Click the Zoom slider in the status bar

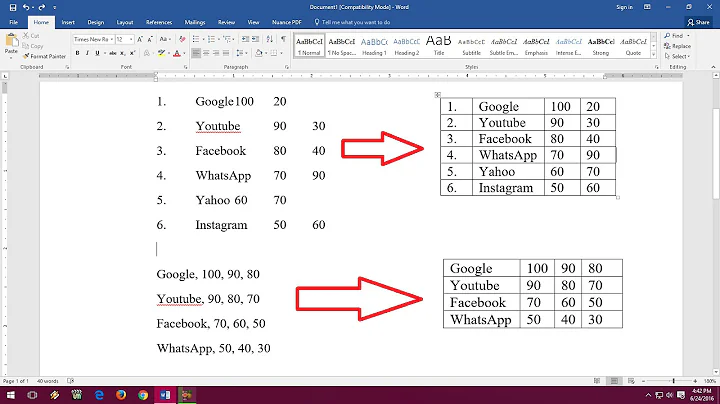674,381
